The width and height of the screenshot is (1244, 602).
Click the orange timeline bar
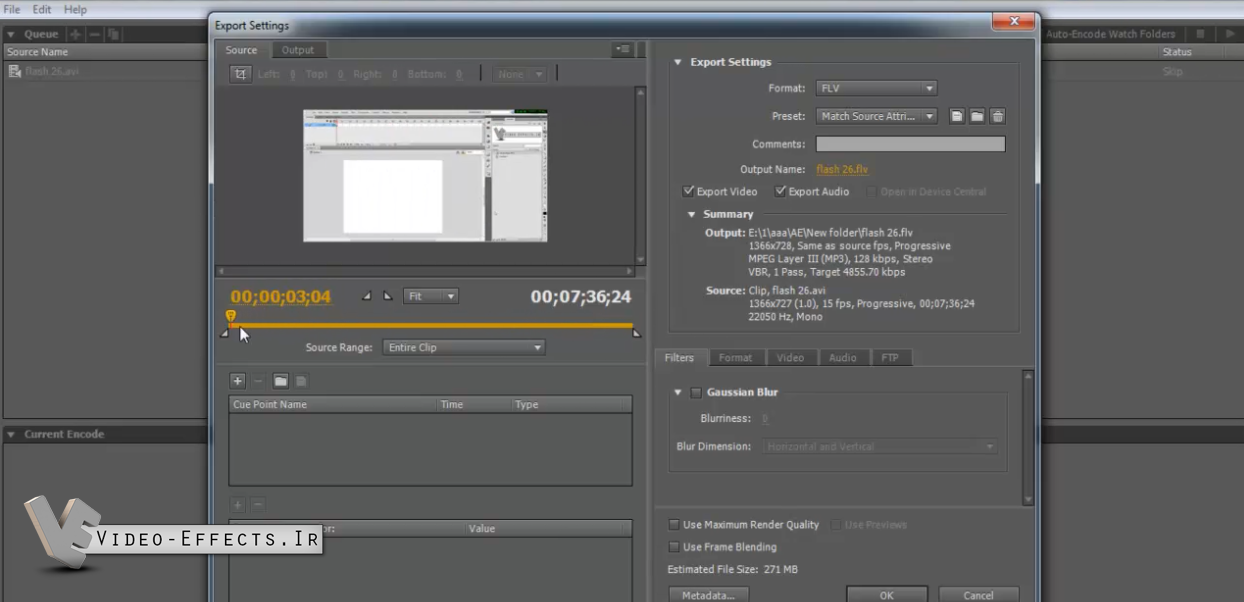click(431, 325)
